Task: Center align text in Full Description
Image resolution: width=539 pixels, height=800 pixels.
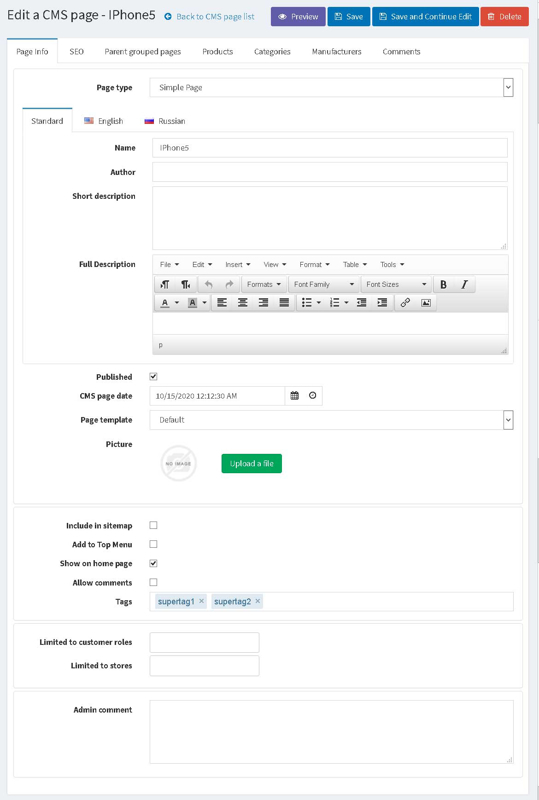Action: coord(243,303)
